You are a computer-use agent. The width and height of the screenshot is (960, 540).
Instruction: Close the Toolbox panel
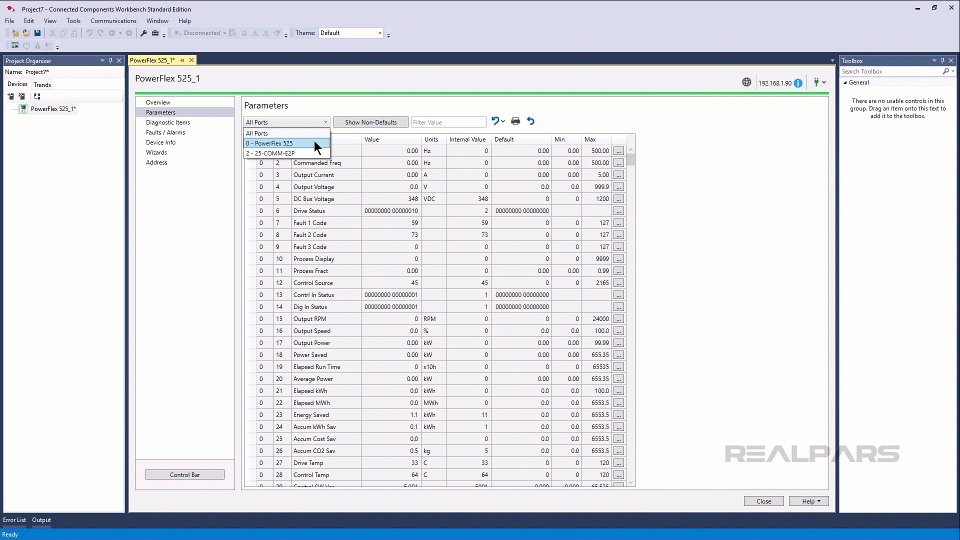(951, 61)
